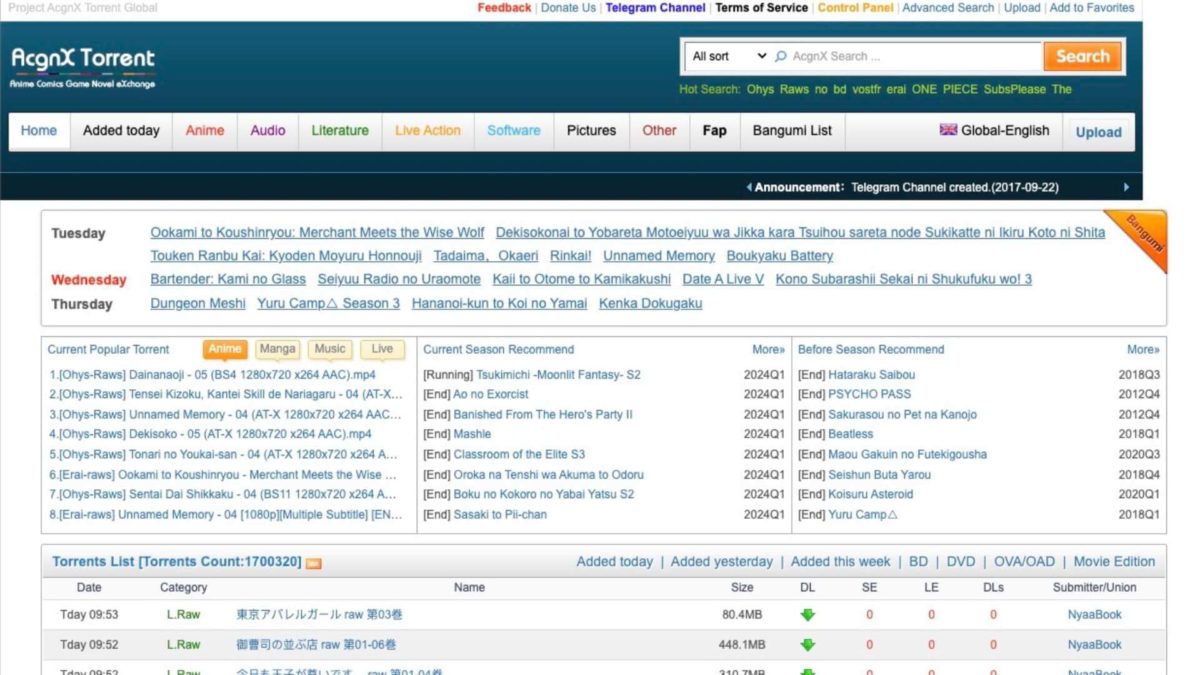Open the Audio navigation tab
Image resolution: width=1200 pixels, height=675 pixels.
pyautogui.click(x=268, y=131)
